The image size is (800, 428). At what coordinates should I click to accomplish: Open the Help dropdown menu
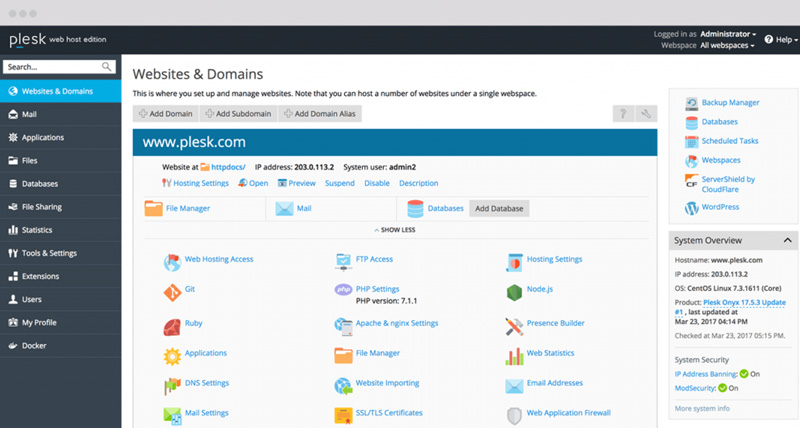point(781,39)
